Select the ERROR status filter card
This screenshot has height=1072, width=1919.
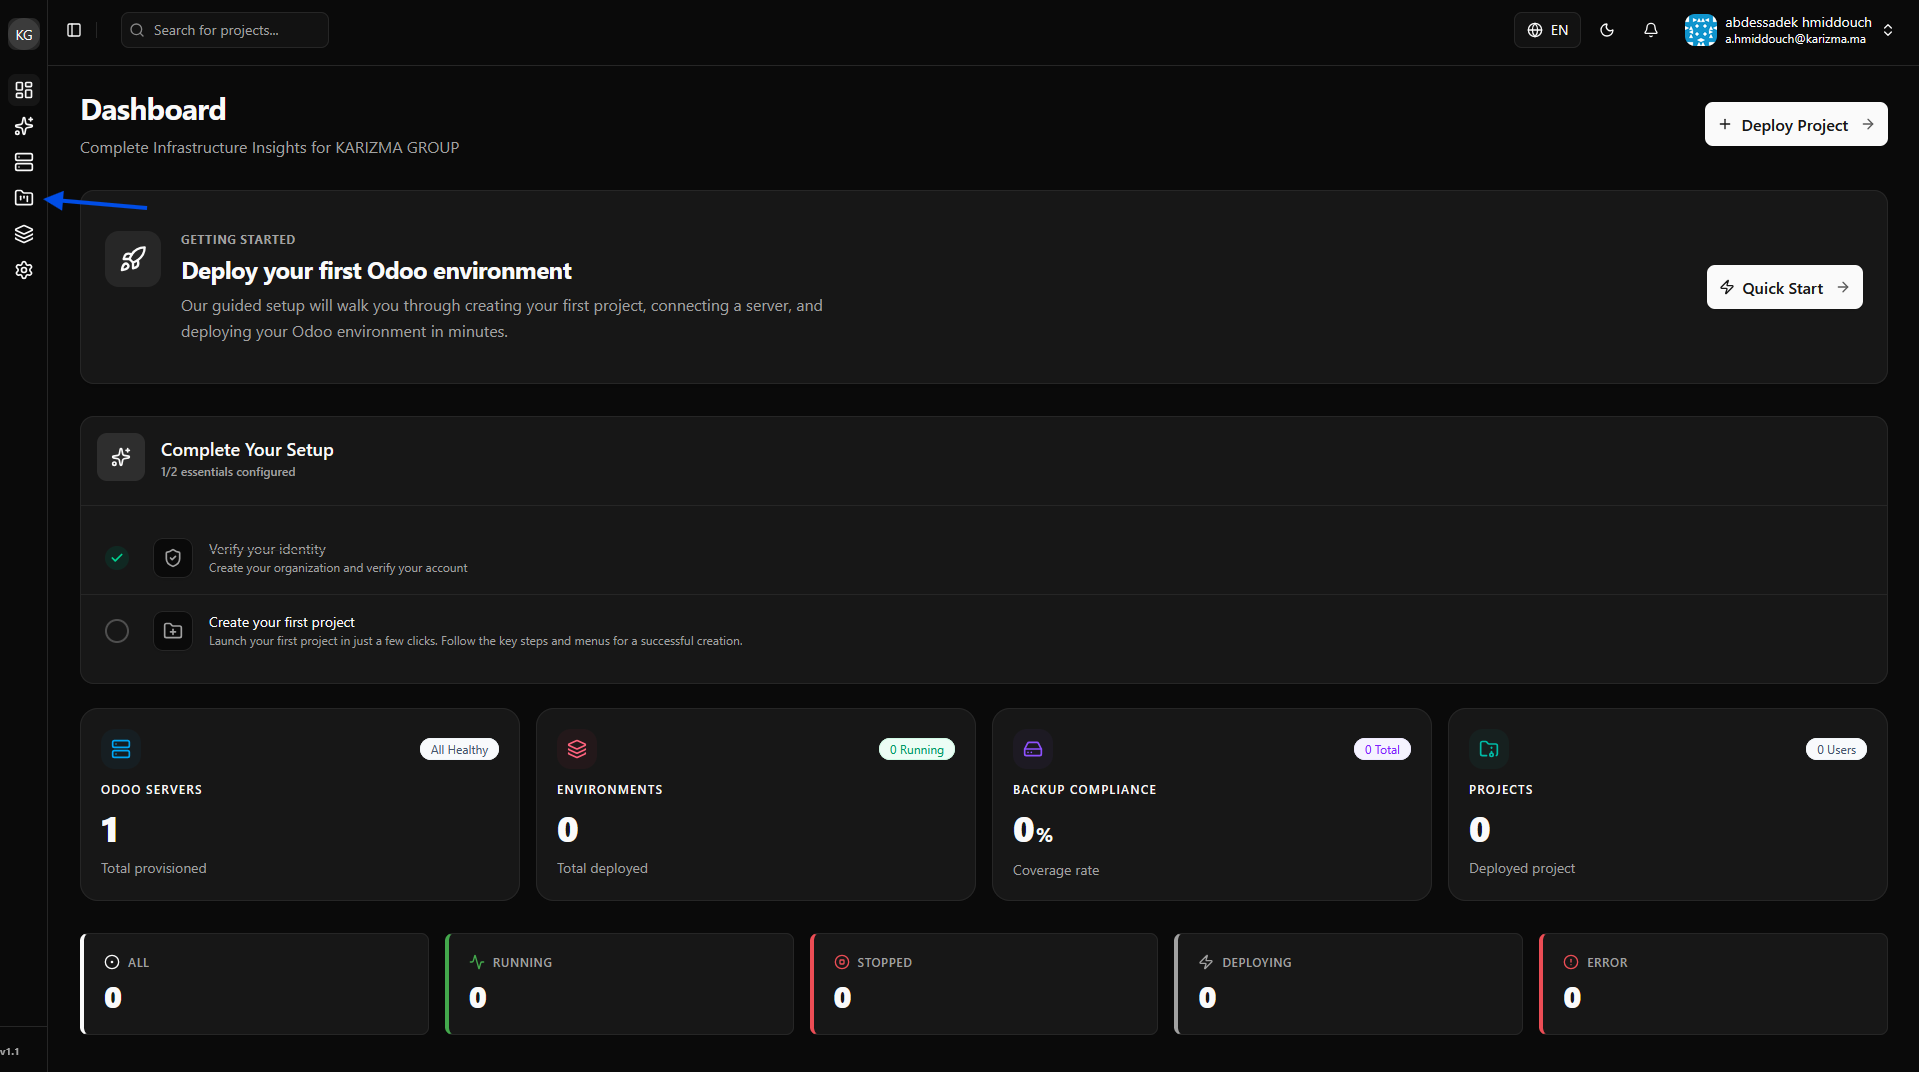tap(1714, 984)
